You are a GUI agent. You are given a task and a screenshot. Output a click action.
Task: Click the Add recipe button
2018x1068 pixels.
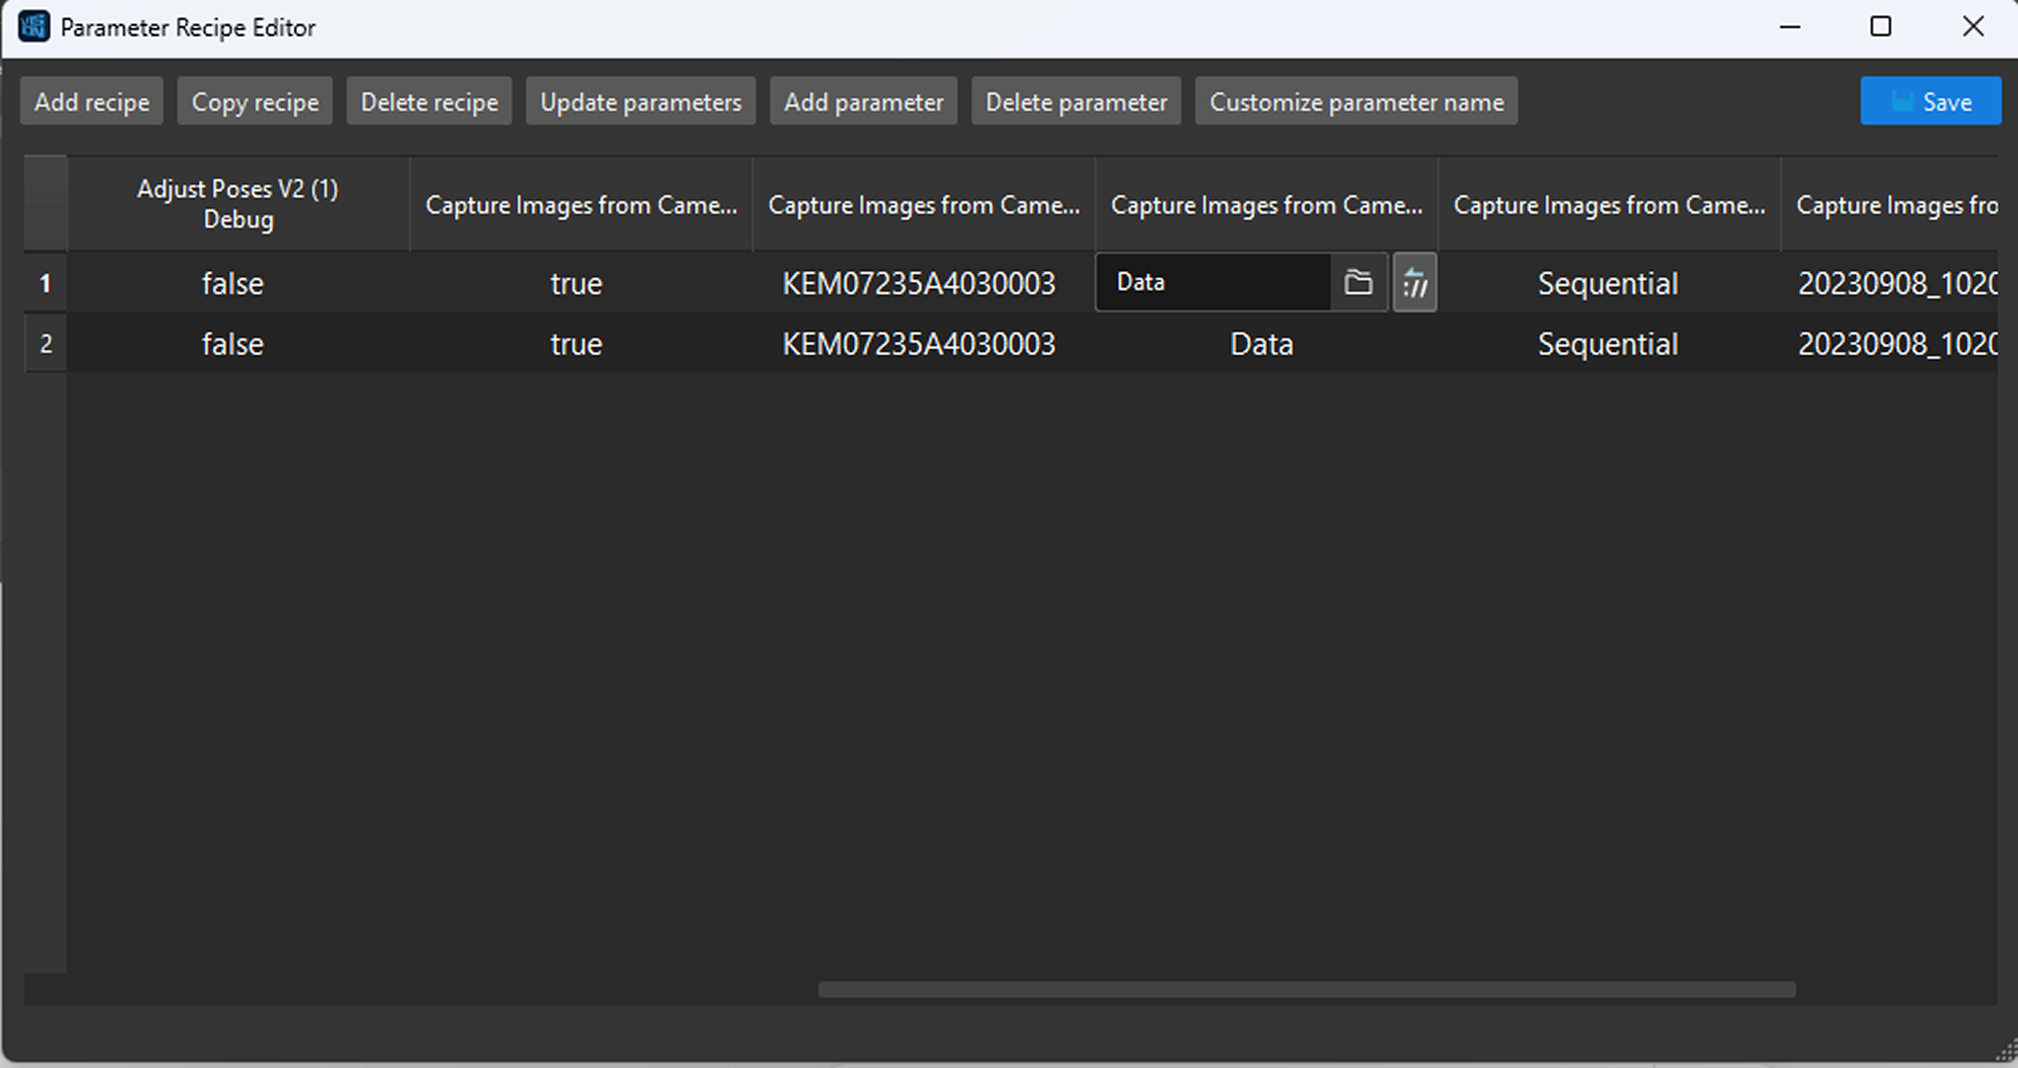pos(91,100)
